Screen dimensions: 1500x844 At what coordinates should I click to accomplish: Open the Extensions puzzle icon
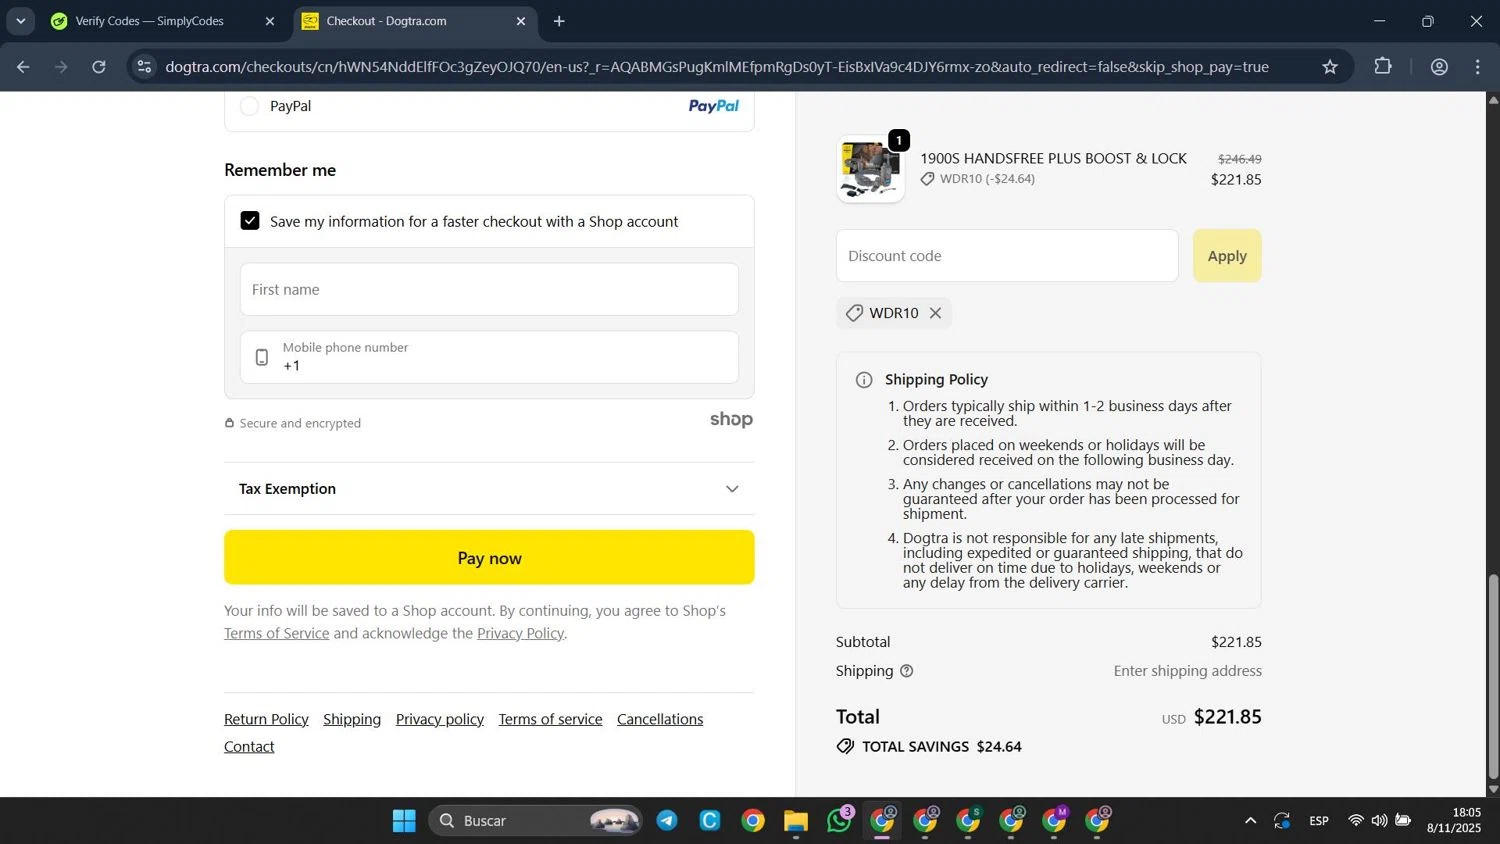1383,67
